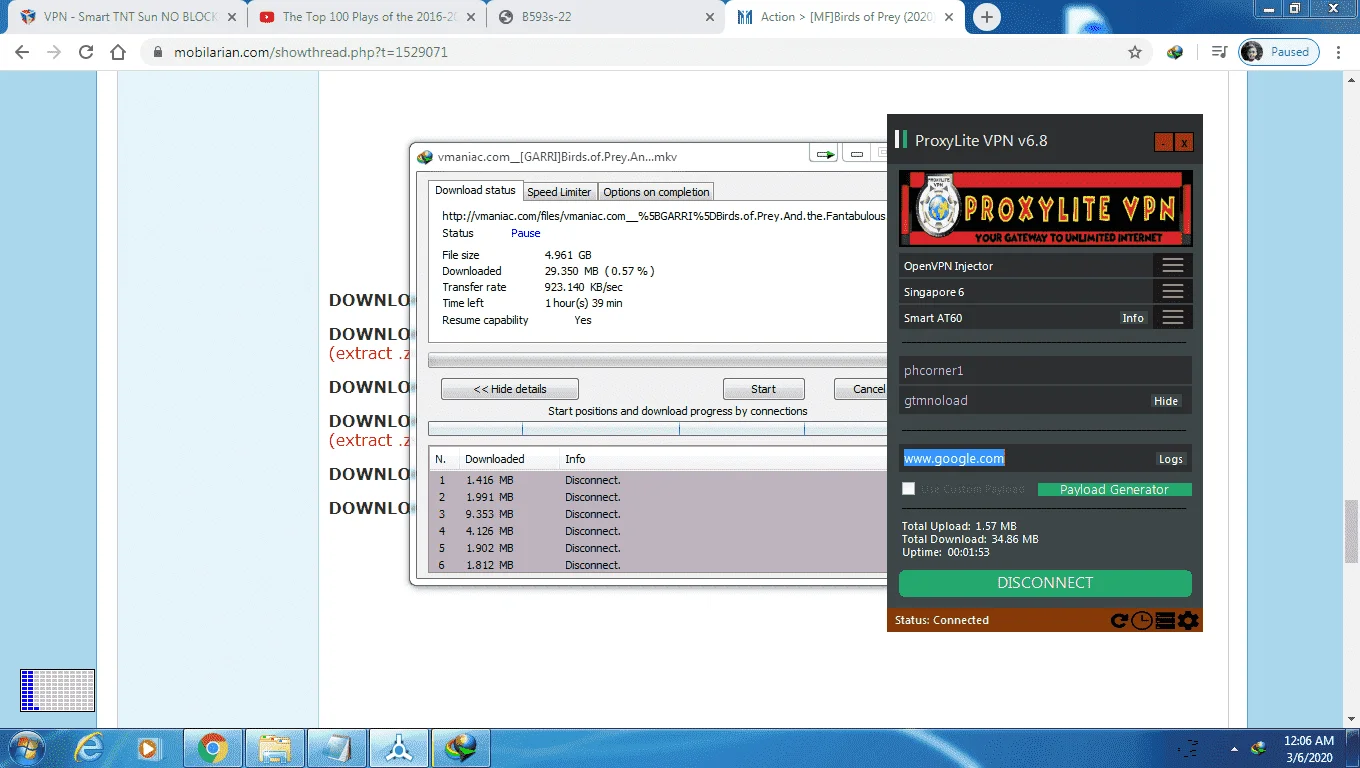Click the Paused profile button
This screenshot has width=1360, height=768.
click(x=1279, y=52)
